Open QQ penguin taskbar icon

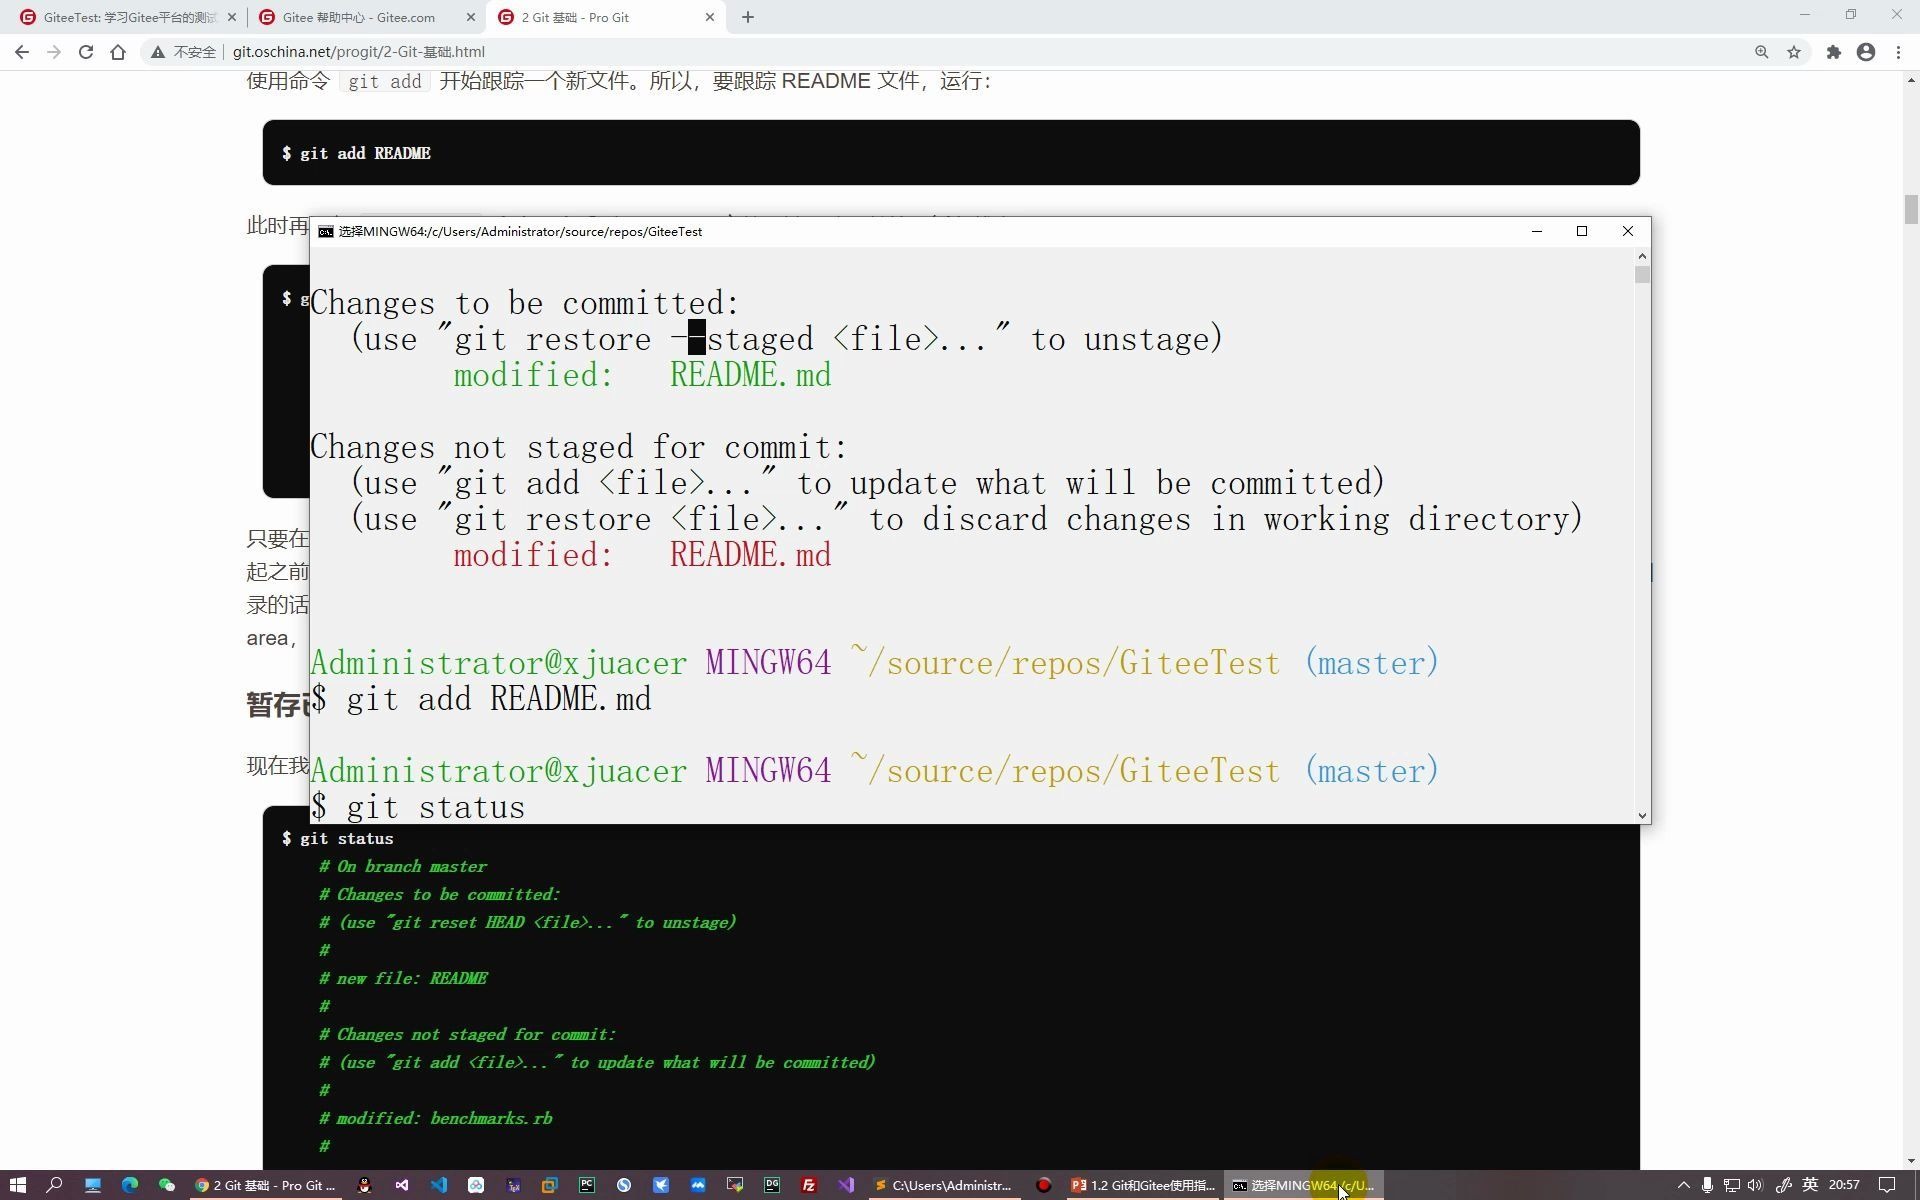pos(364,1185)
